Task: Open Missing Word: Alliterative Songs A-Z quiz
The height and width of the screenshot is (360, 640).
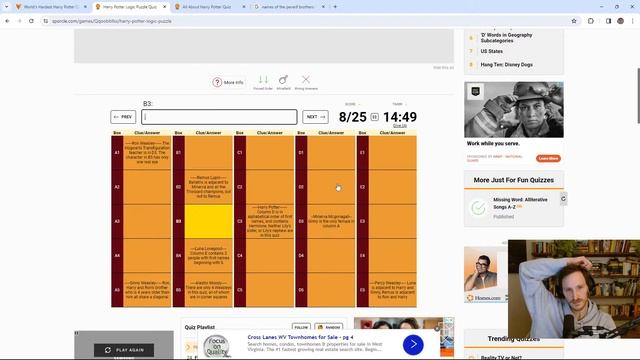Action: pyautogui.click(x=520, y=203)
